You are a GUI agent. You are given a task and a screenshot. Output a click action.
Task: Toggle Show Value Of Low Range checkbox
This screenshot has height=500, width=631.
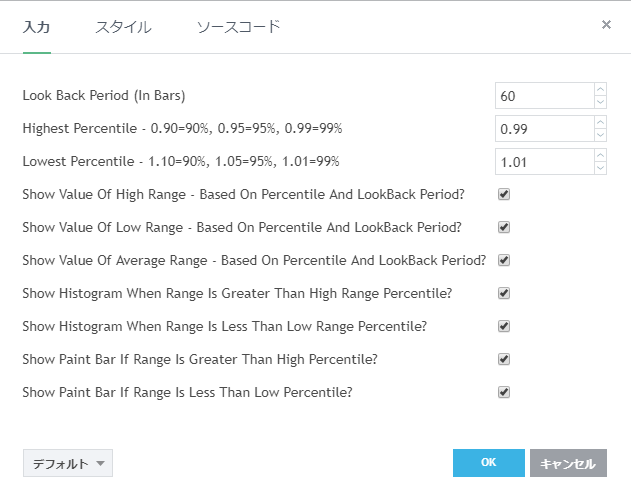coord(504,227)
